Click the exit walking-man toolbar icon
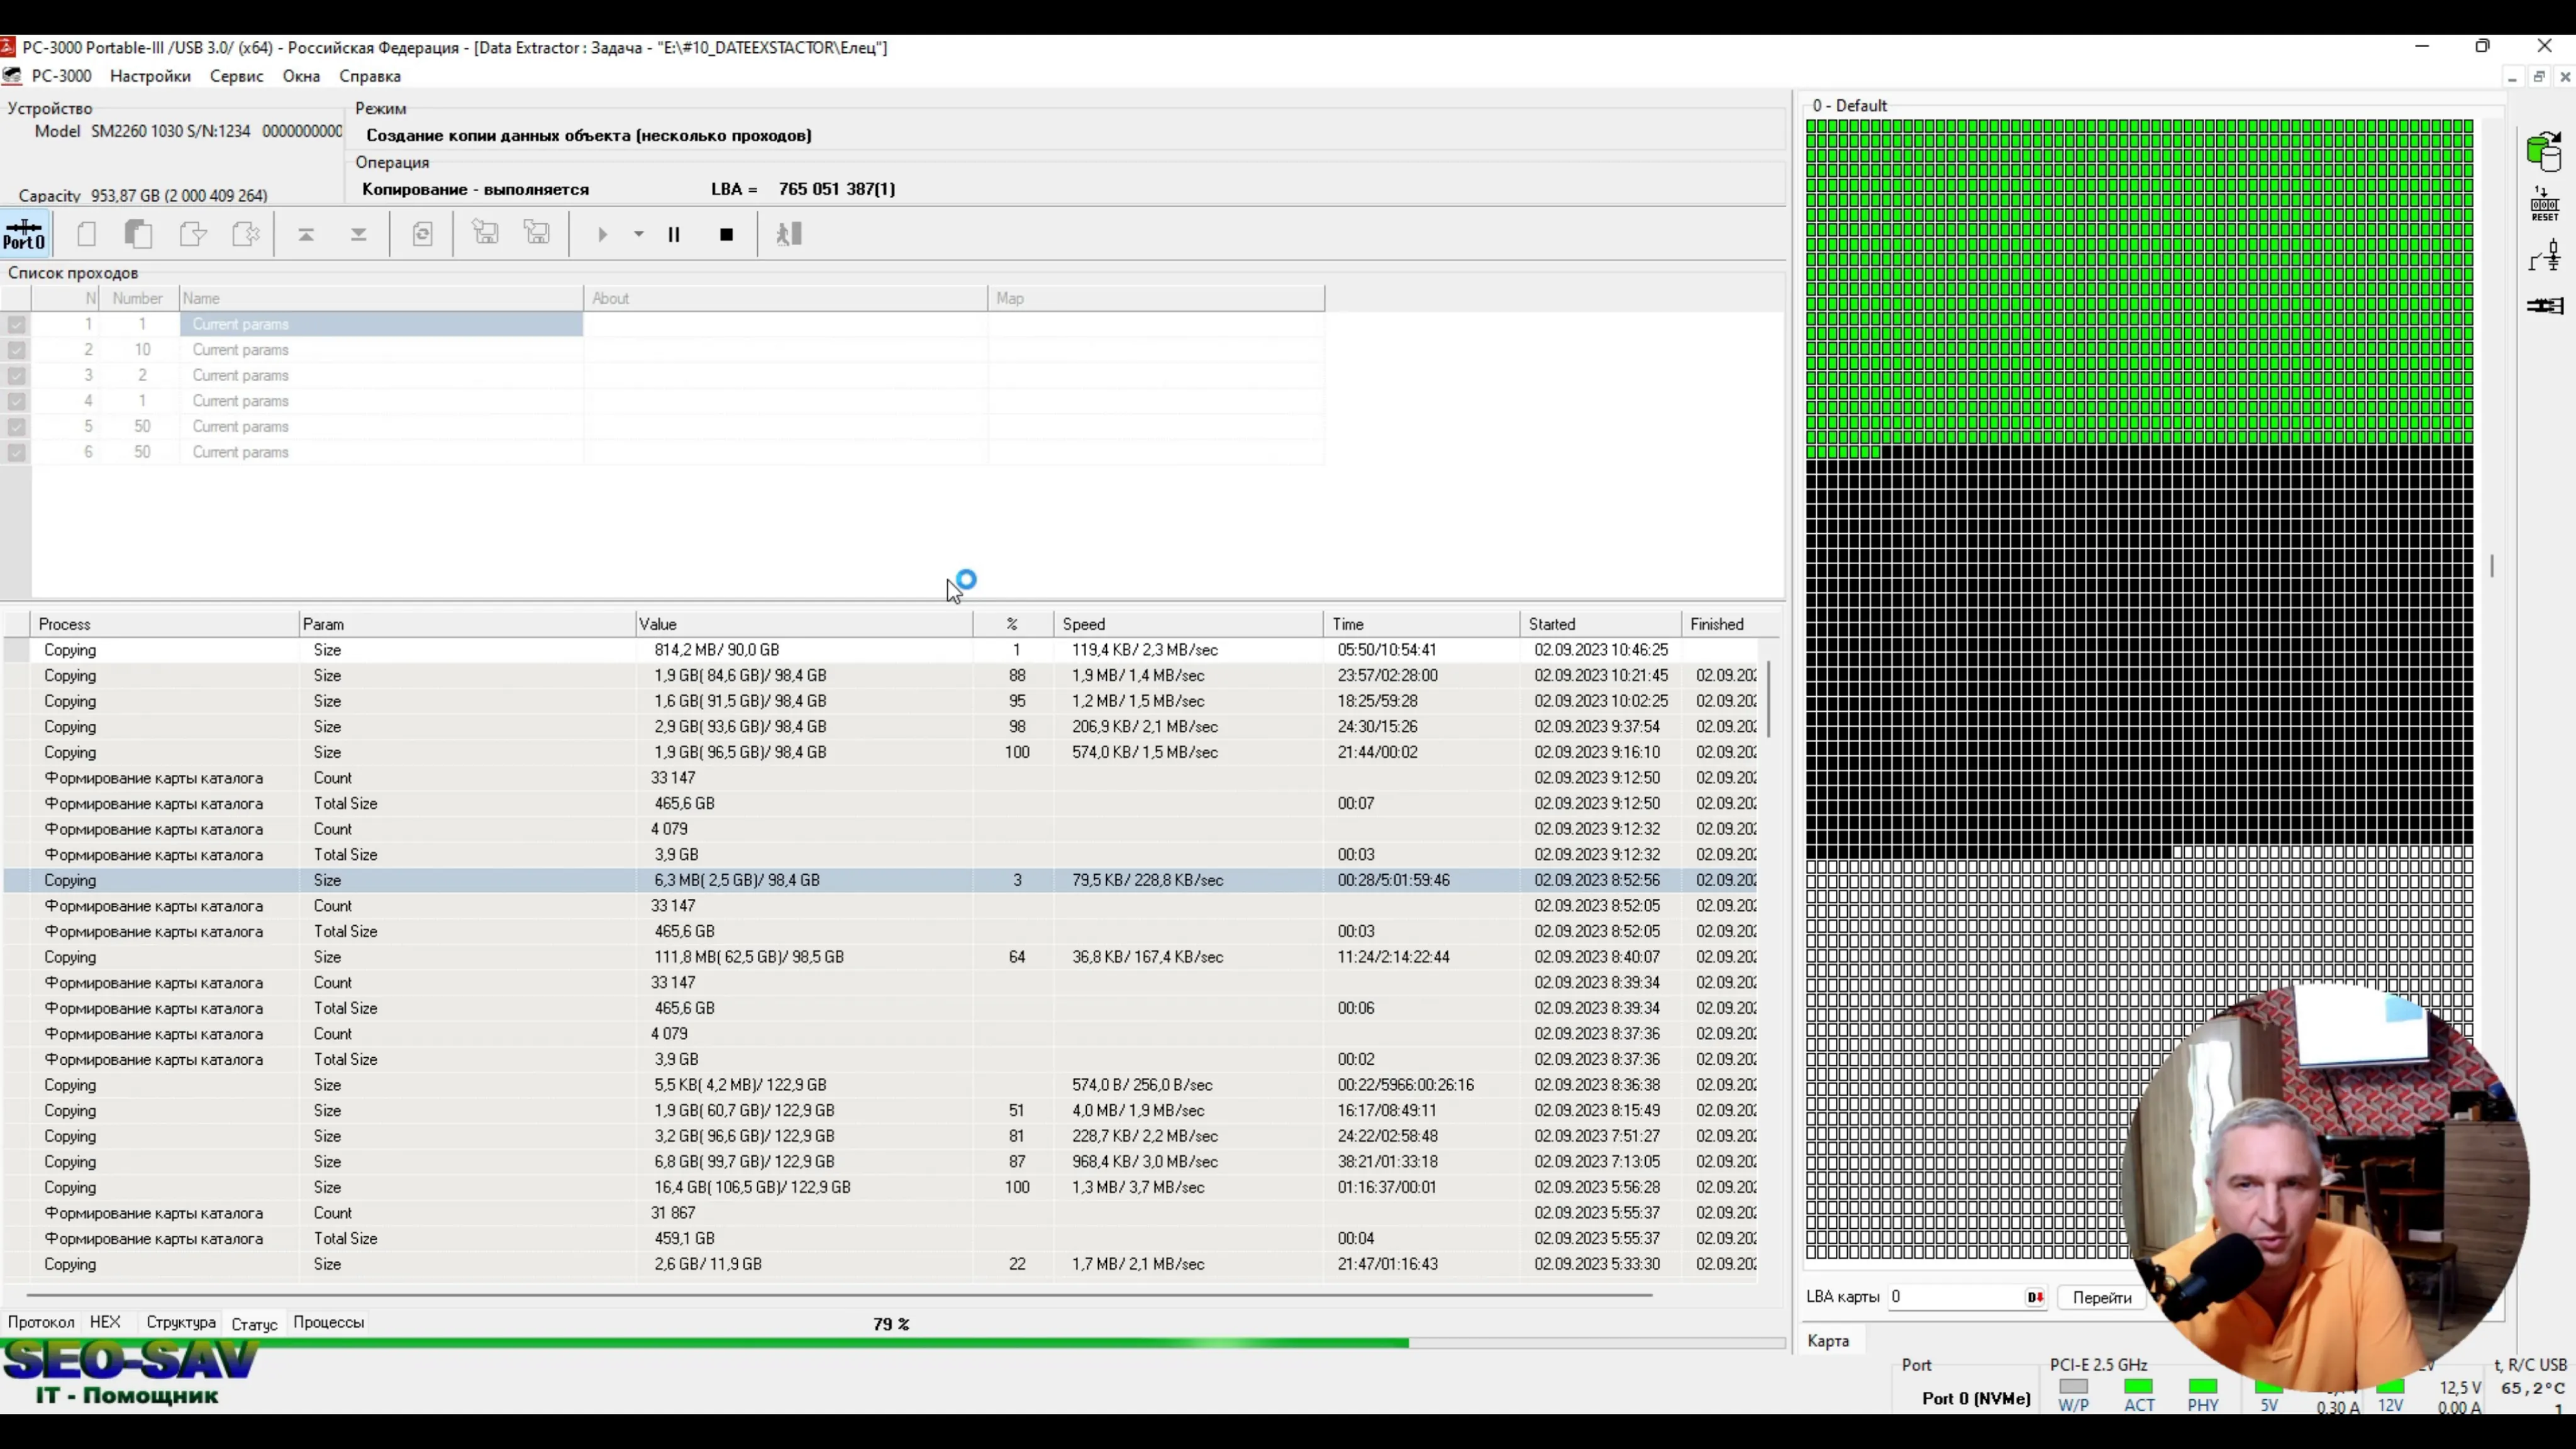The width and height of the screenshot is (2576, 1449). coord(789,234)
